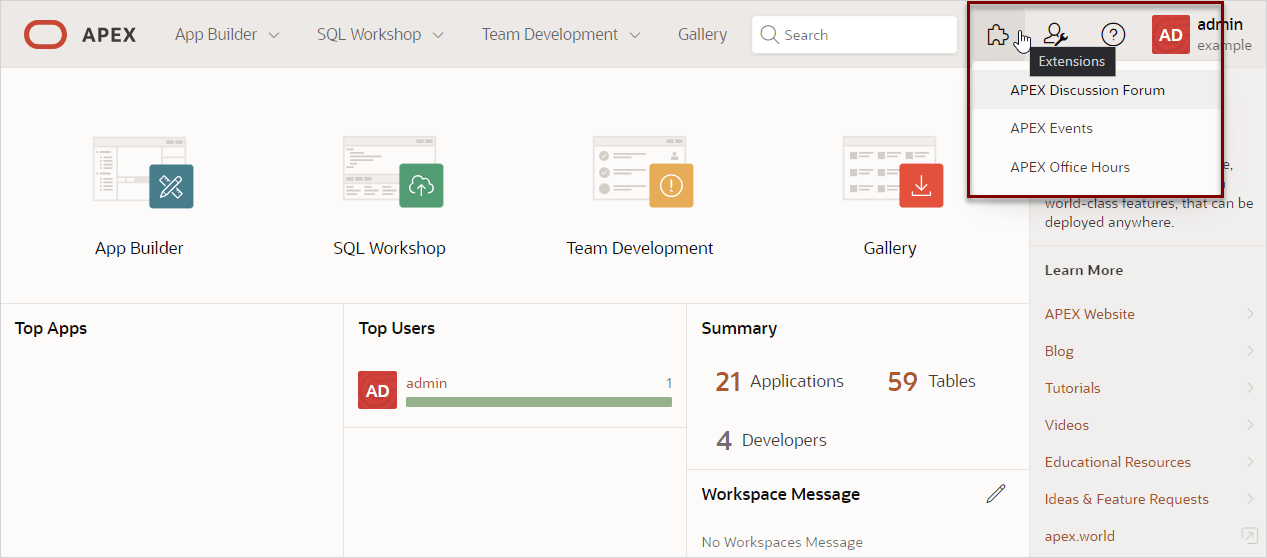Click the Help question mark icon

[x=1113, y=35]
